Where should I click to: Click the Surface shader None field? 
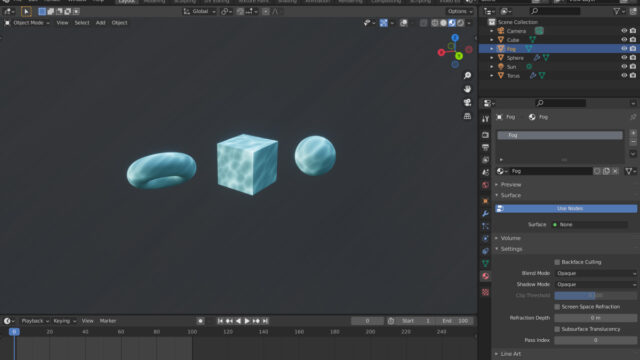click(590, 224)
